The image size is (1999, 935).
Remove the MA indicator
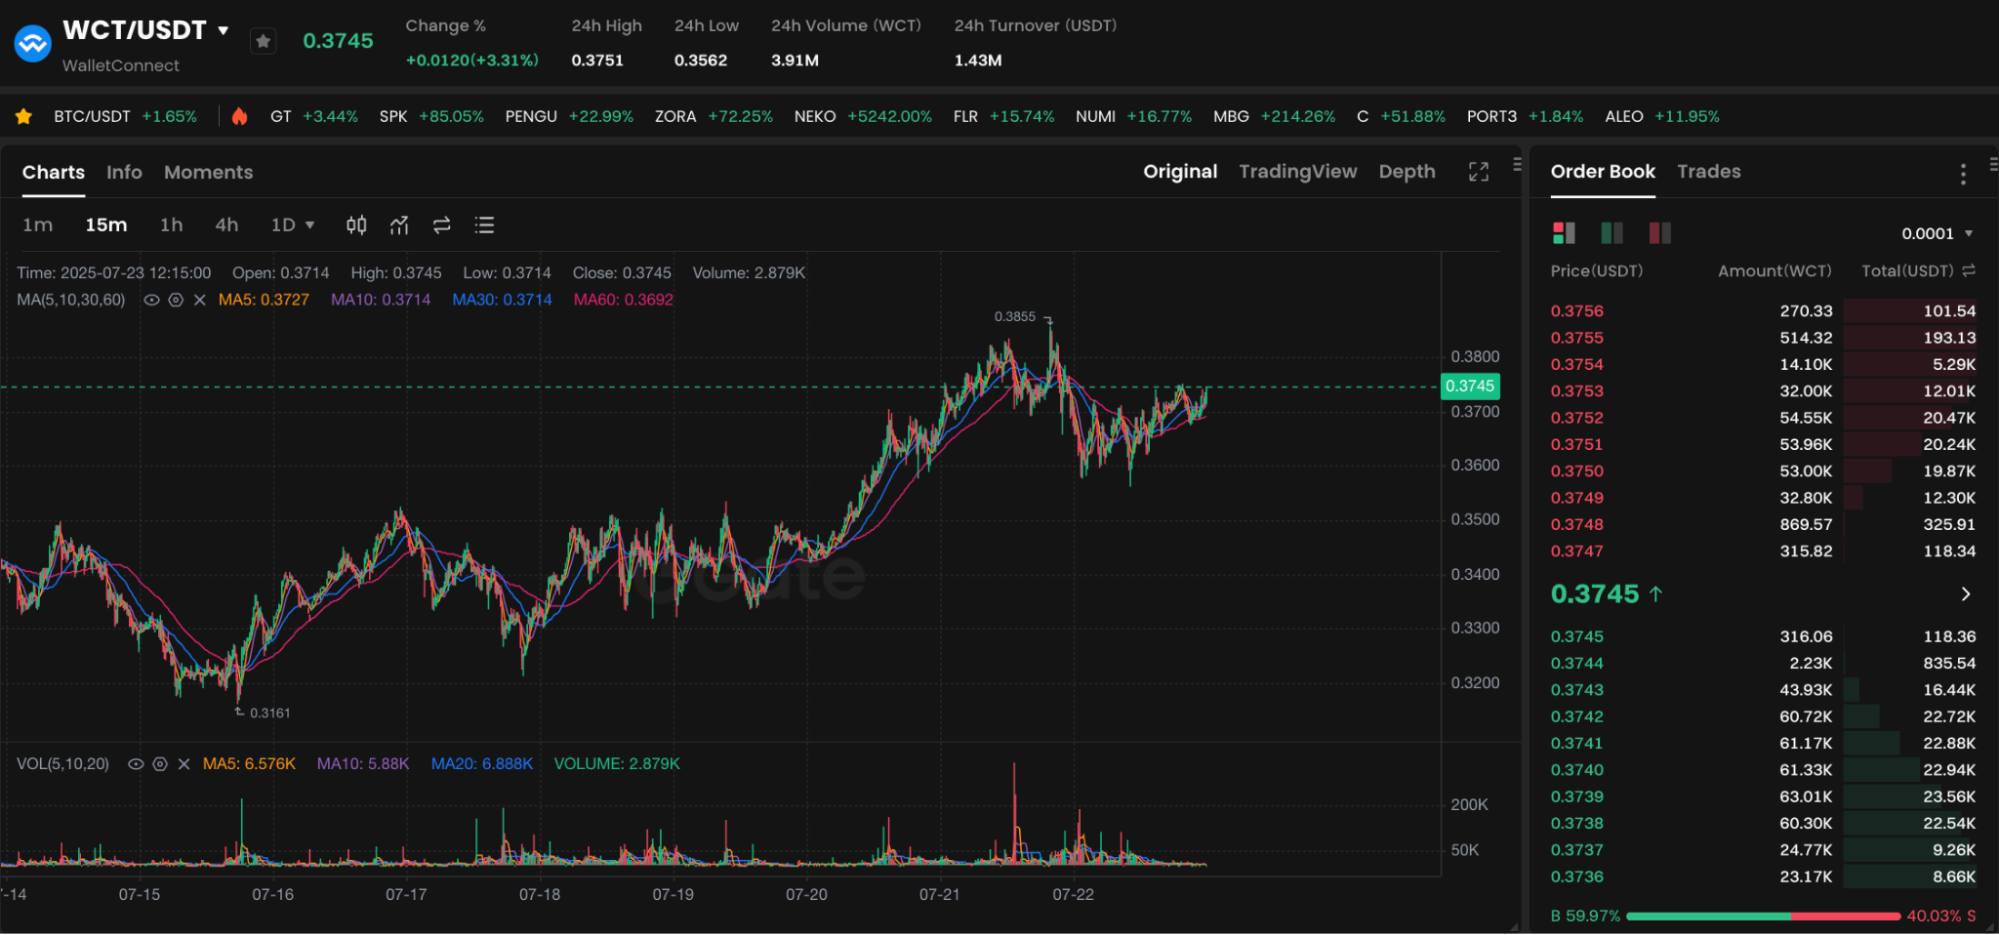pos(200,300)
